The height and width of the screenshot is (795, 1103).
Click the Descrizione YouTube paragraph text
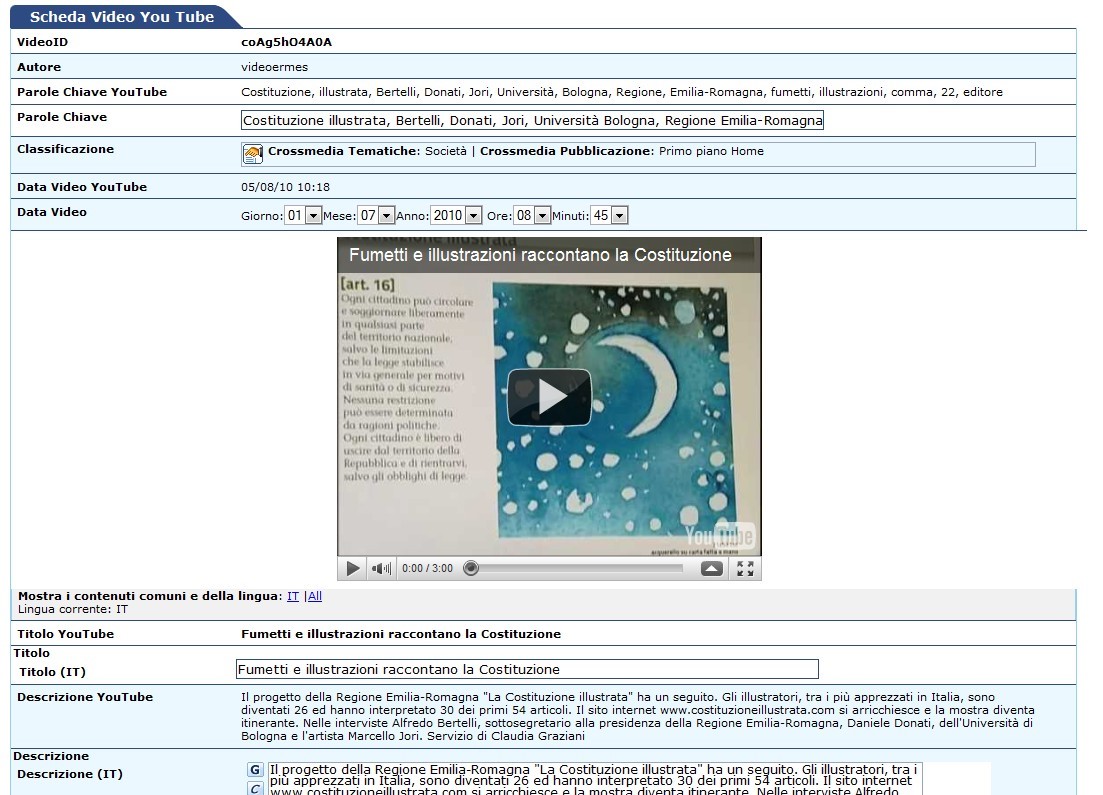click(x=637, y=716)
